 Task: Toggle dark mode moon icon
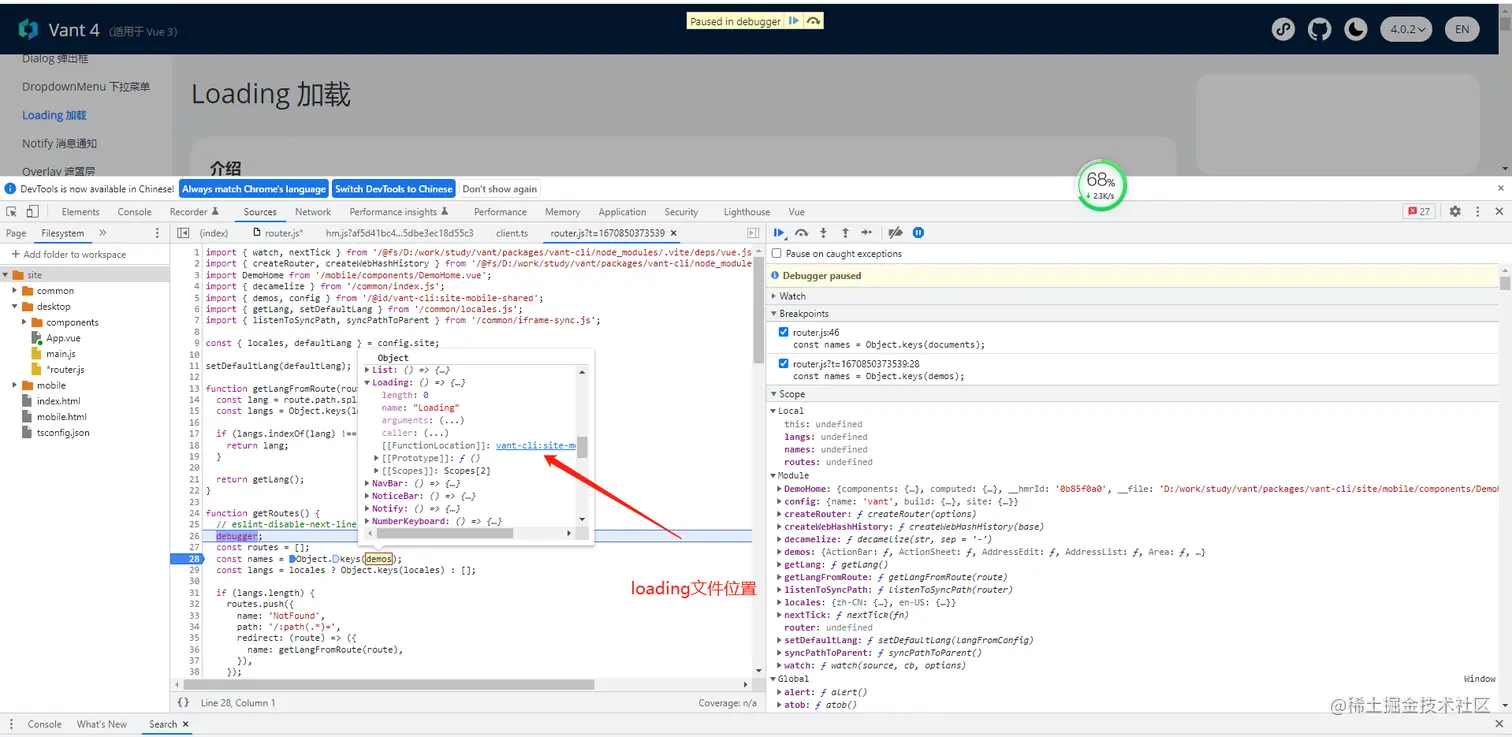1355,29
